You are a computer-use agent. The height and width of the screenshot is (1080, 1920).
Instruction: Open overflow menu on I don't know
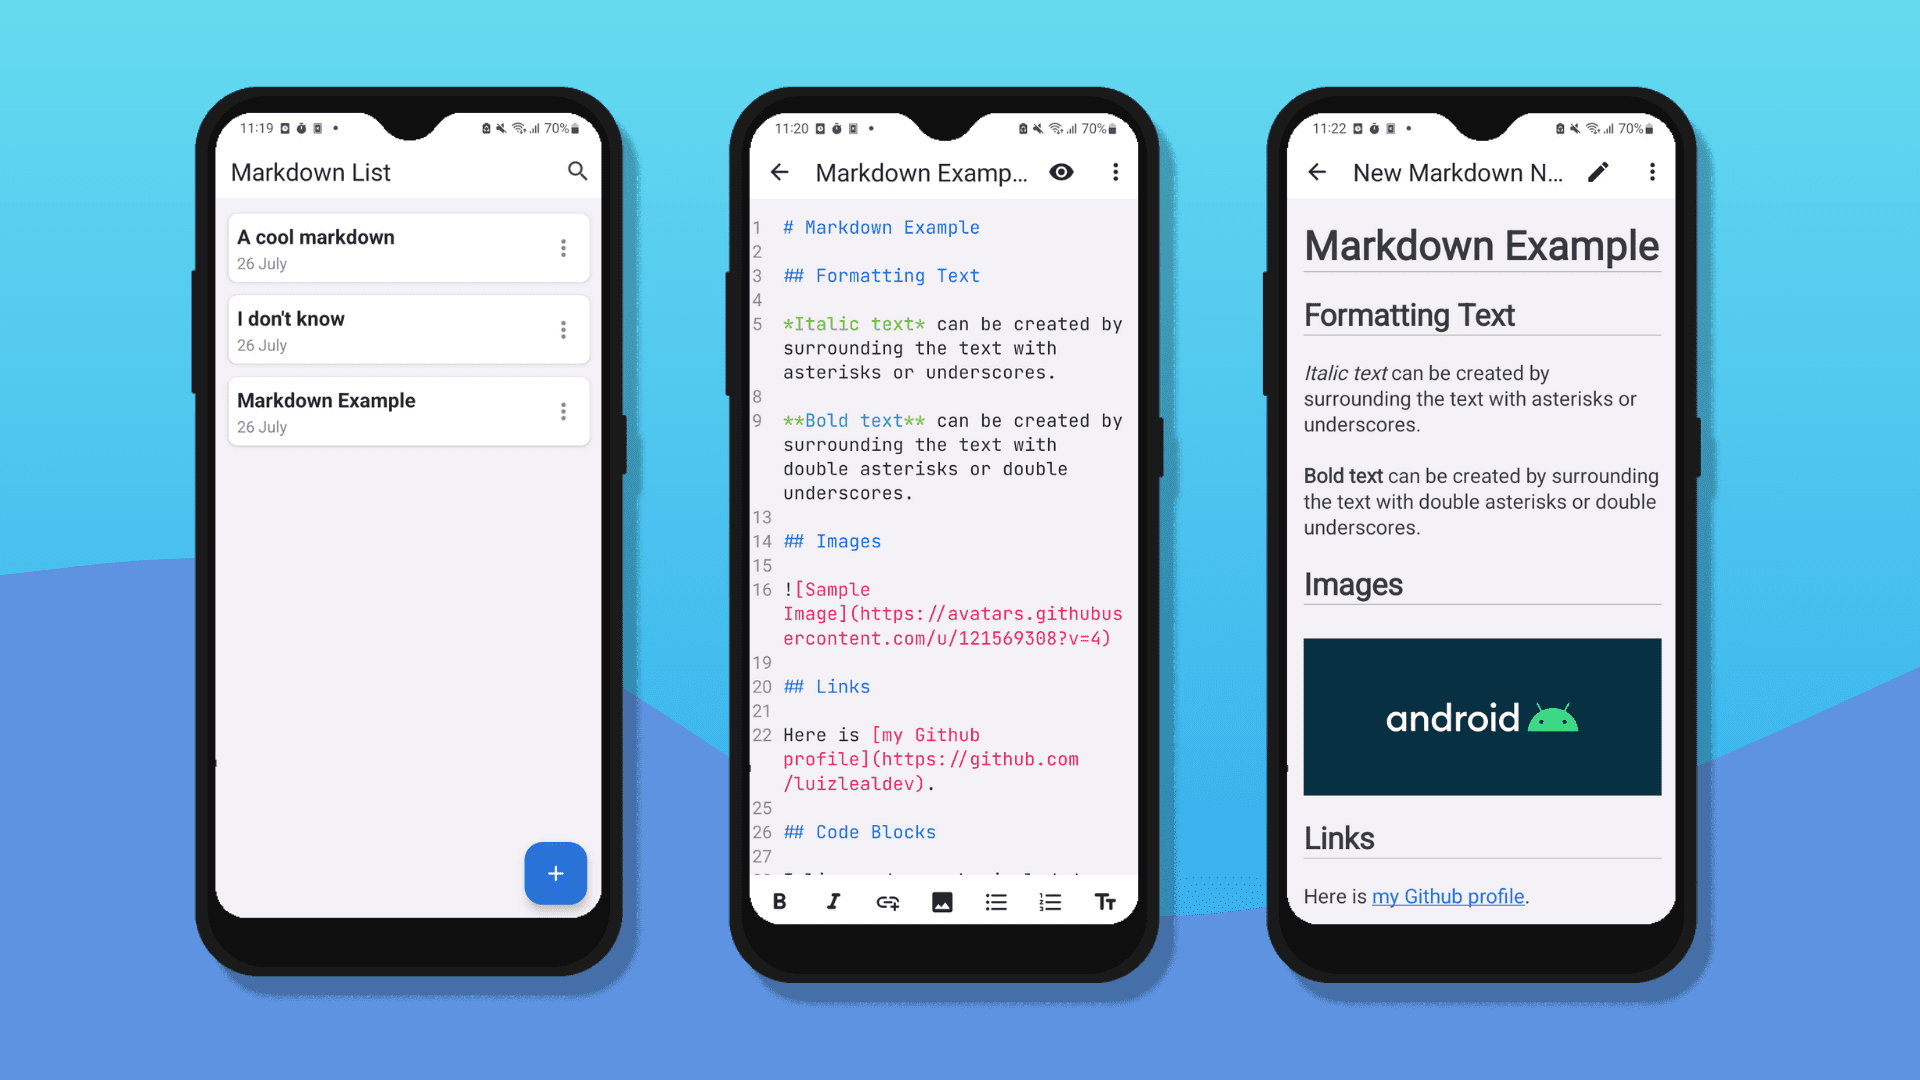pos(564,330)
